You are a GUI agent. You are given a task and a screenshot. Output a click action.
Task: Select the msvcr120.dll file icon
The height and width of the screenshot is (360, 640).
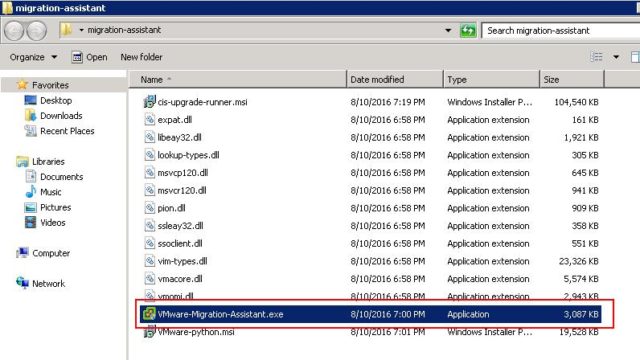[x=149, y=190]
